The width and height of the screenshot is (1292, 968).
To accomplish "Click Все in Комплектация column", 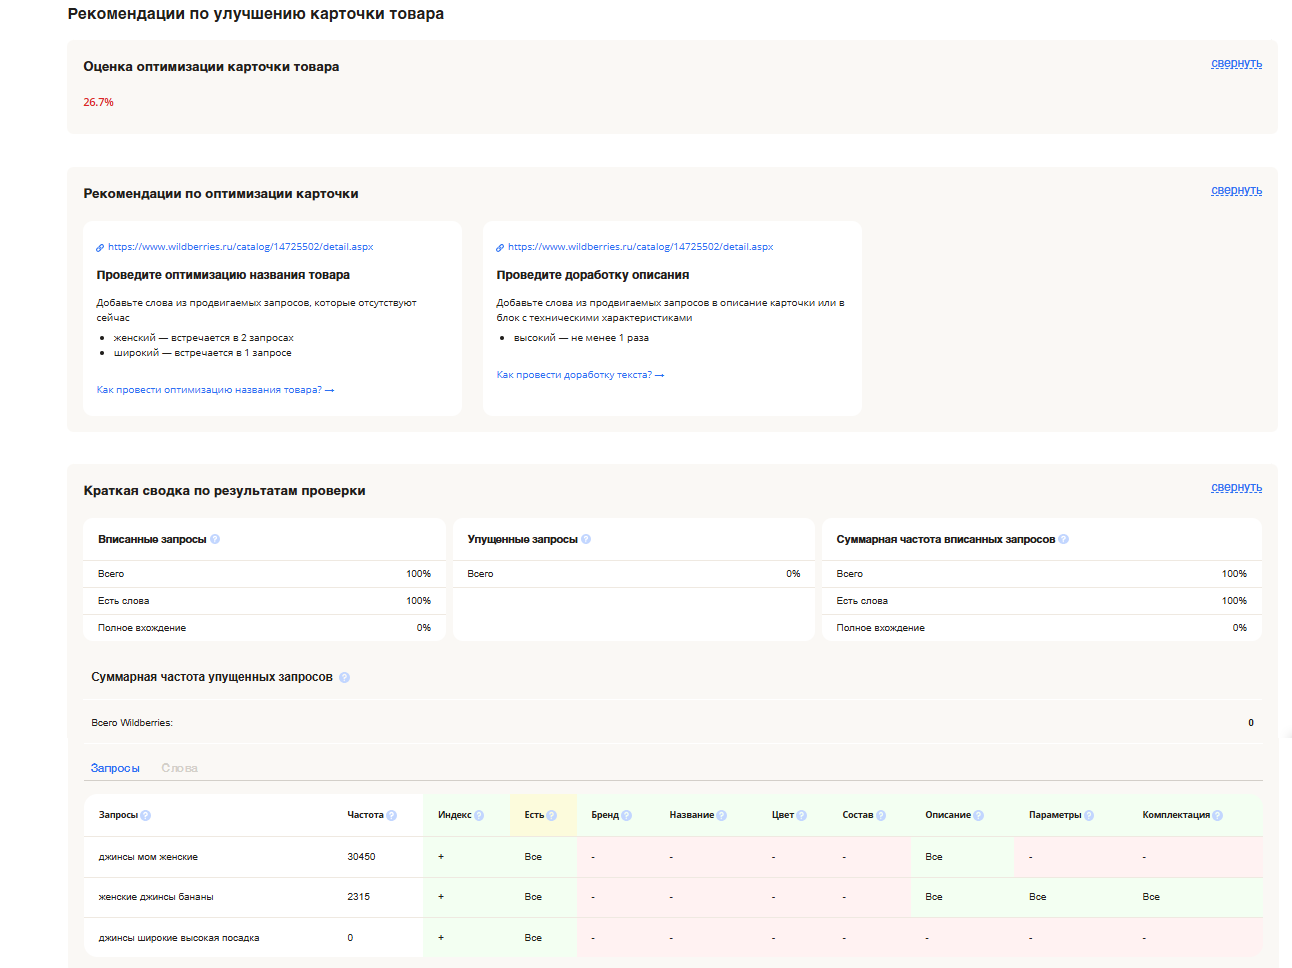I will click(1151, 897).
